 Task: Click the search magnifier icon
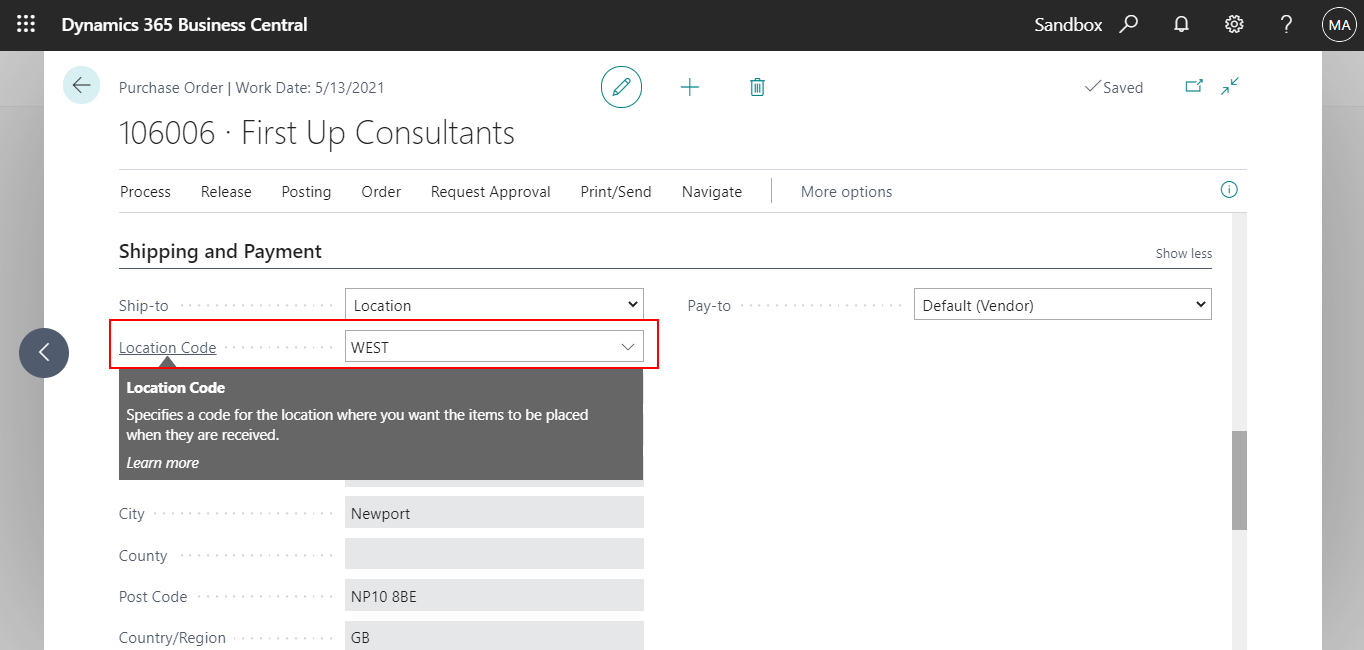click(x=1128, y=24)
